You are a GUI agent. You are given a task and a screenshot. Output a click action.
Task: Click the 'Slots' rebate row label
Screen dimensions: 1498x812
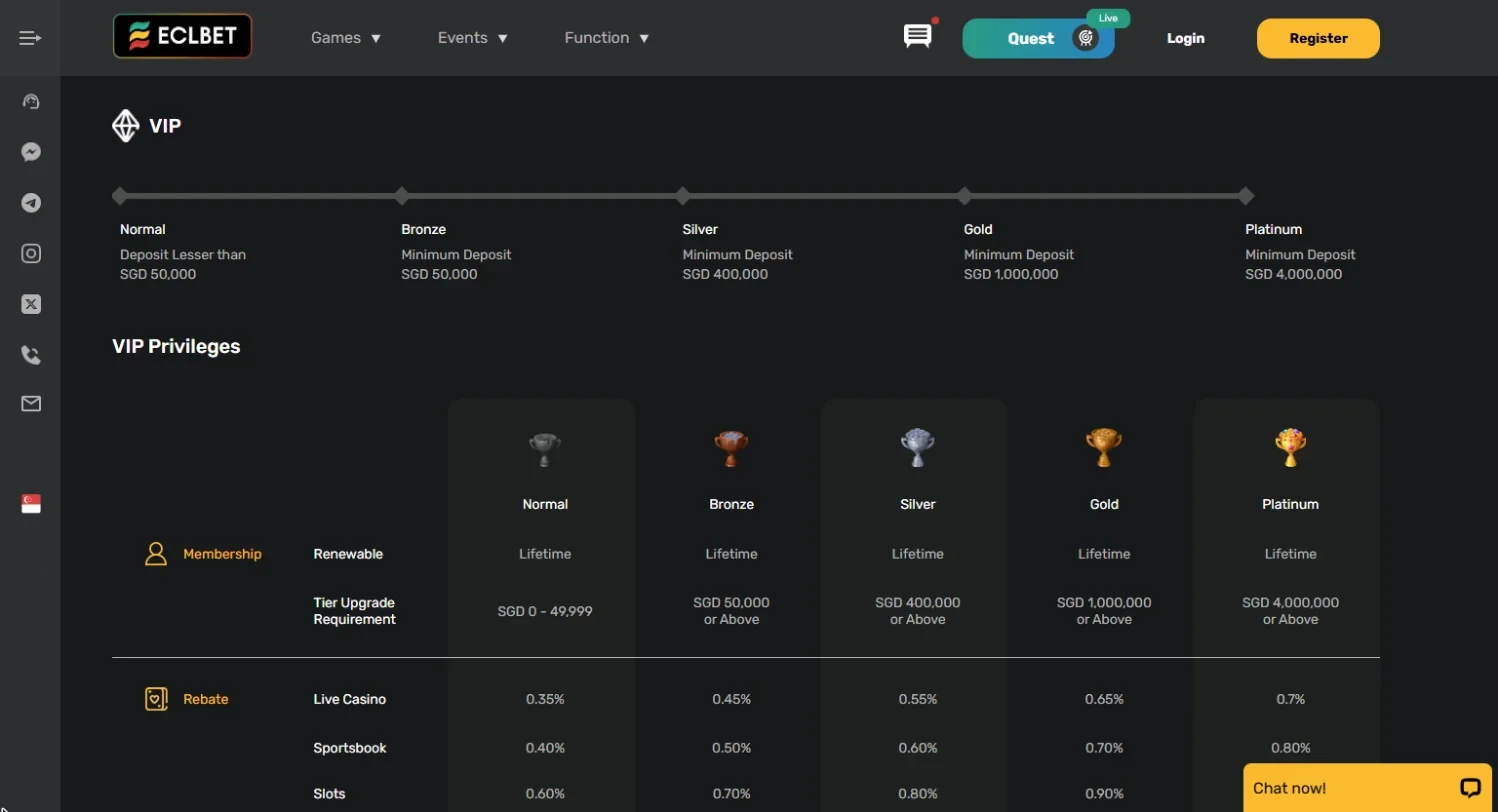point(329,794)
